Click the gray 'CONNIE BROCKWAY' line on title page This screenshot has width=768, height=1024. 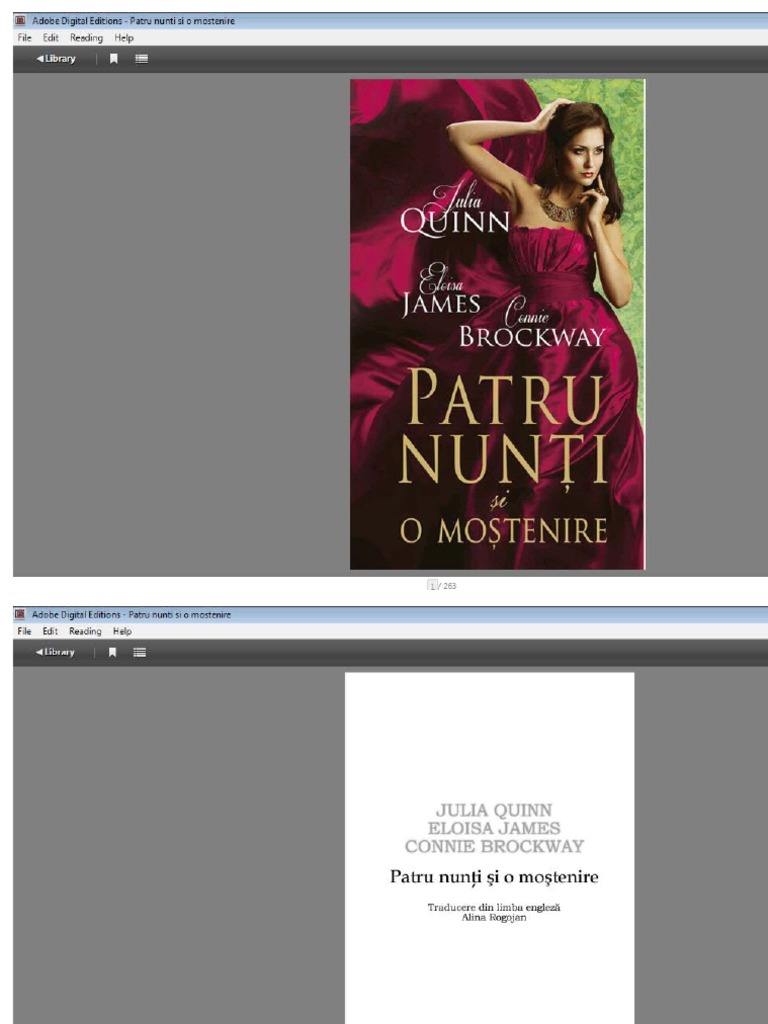494,846
